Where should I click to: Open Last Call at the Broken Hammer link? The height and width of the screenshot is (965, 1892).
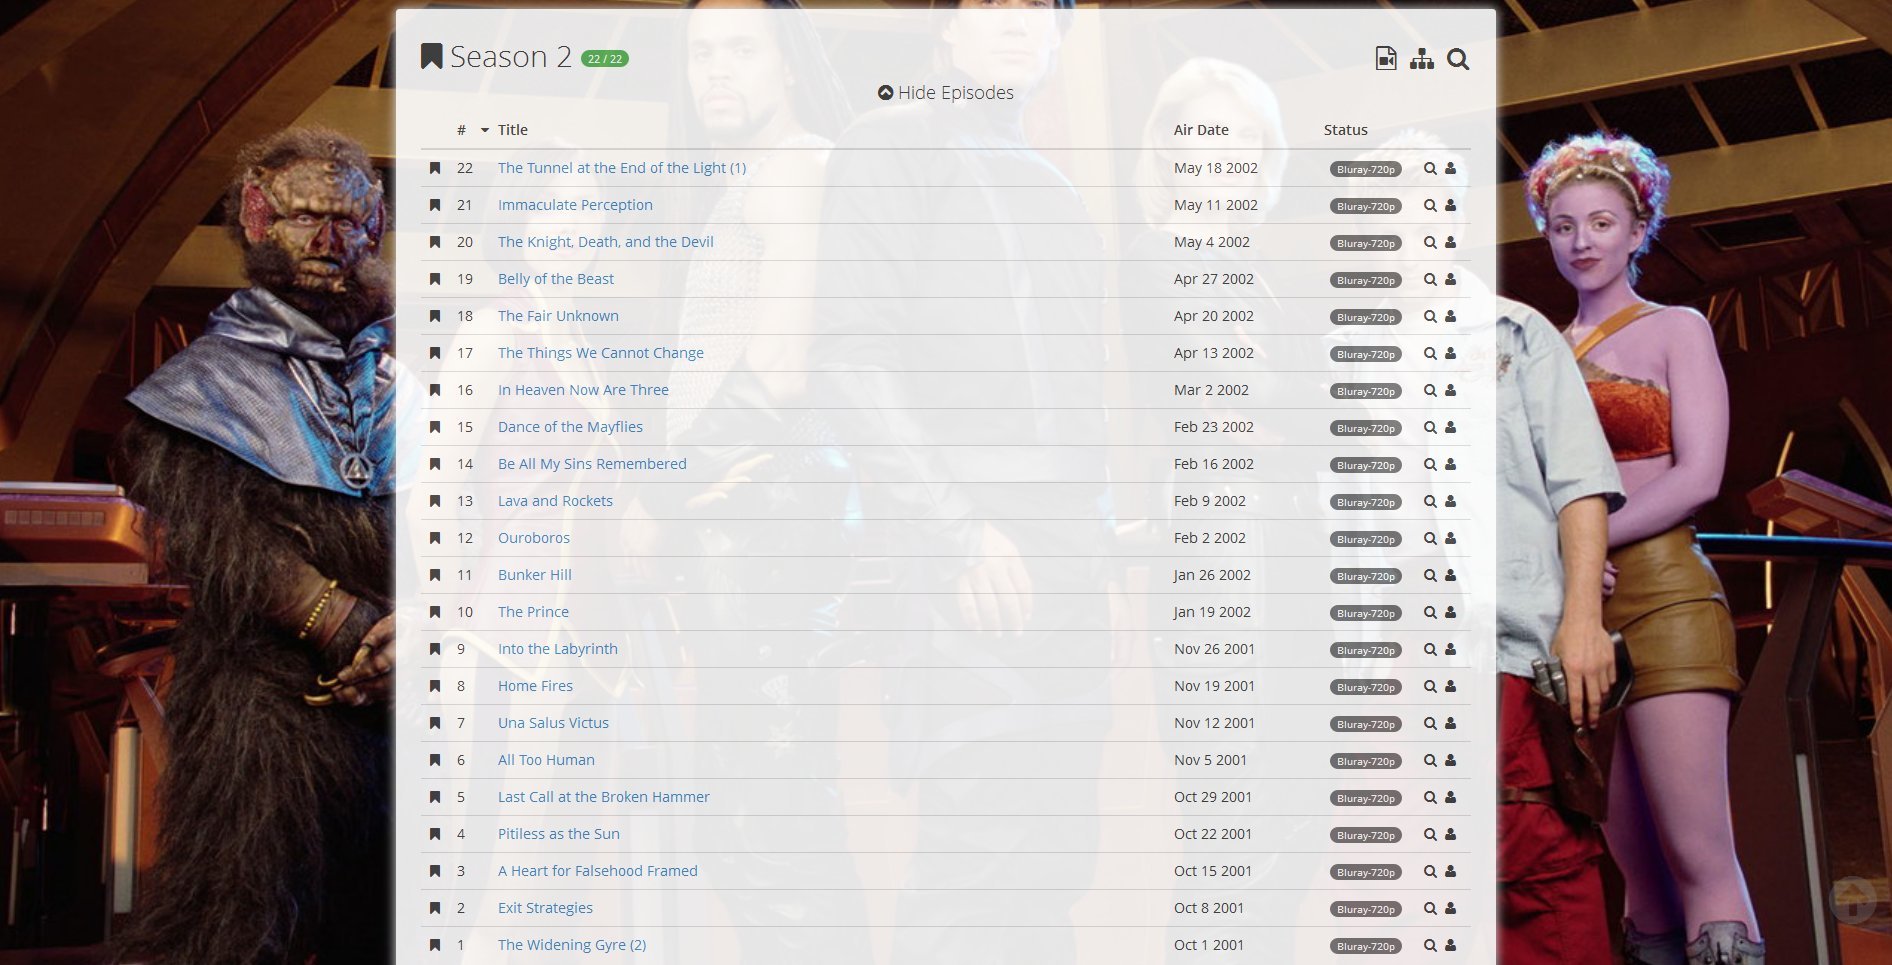coord(603,797)
